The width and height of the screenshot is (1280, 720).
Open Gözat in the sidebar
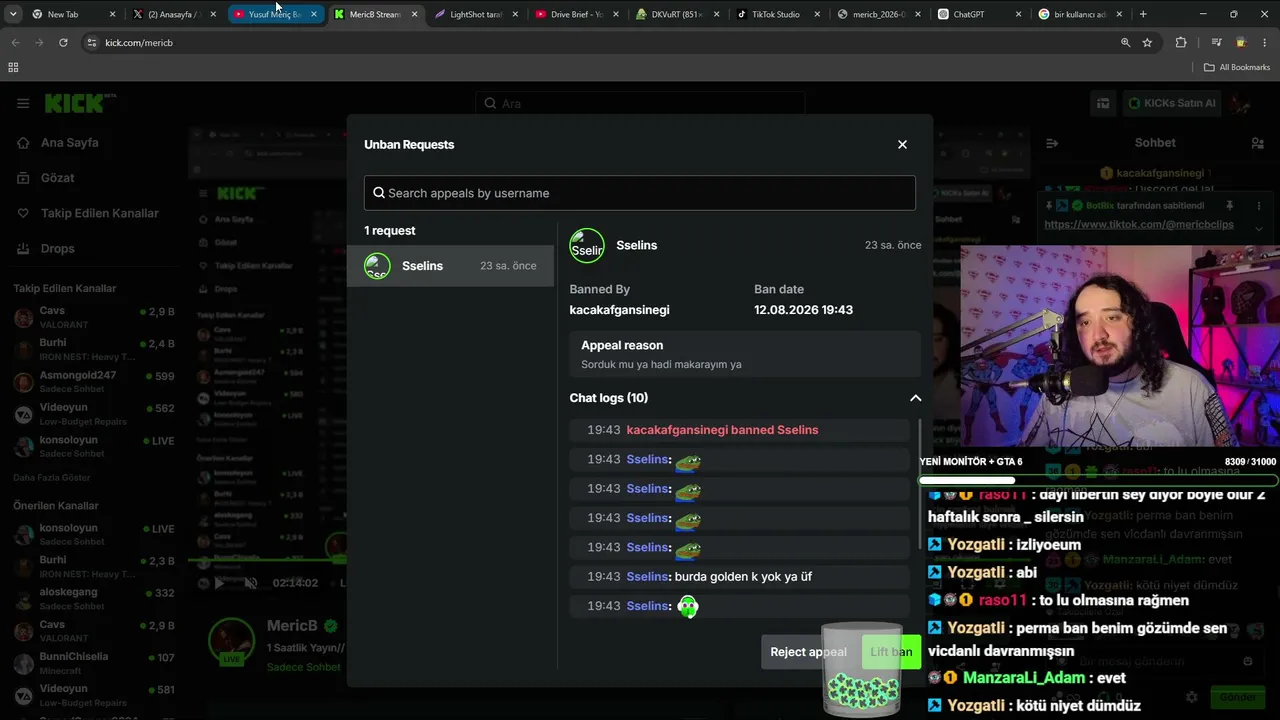[x=57, y=178]
